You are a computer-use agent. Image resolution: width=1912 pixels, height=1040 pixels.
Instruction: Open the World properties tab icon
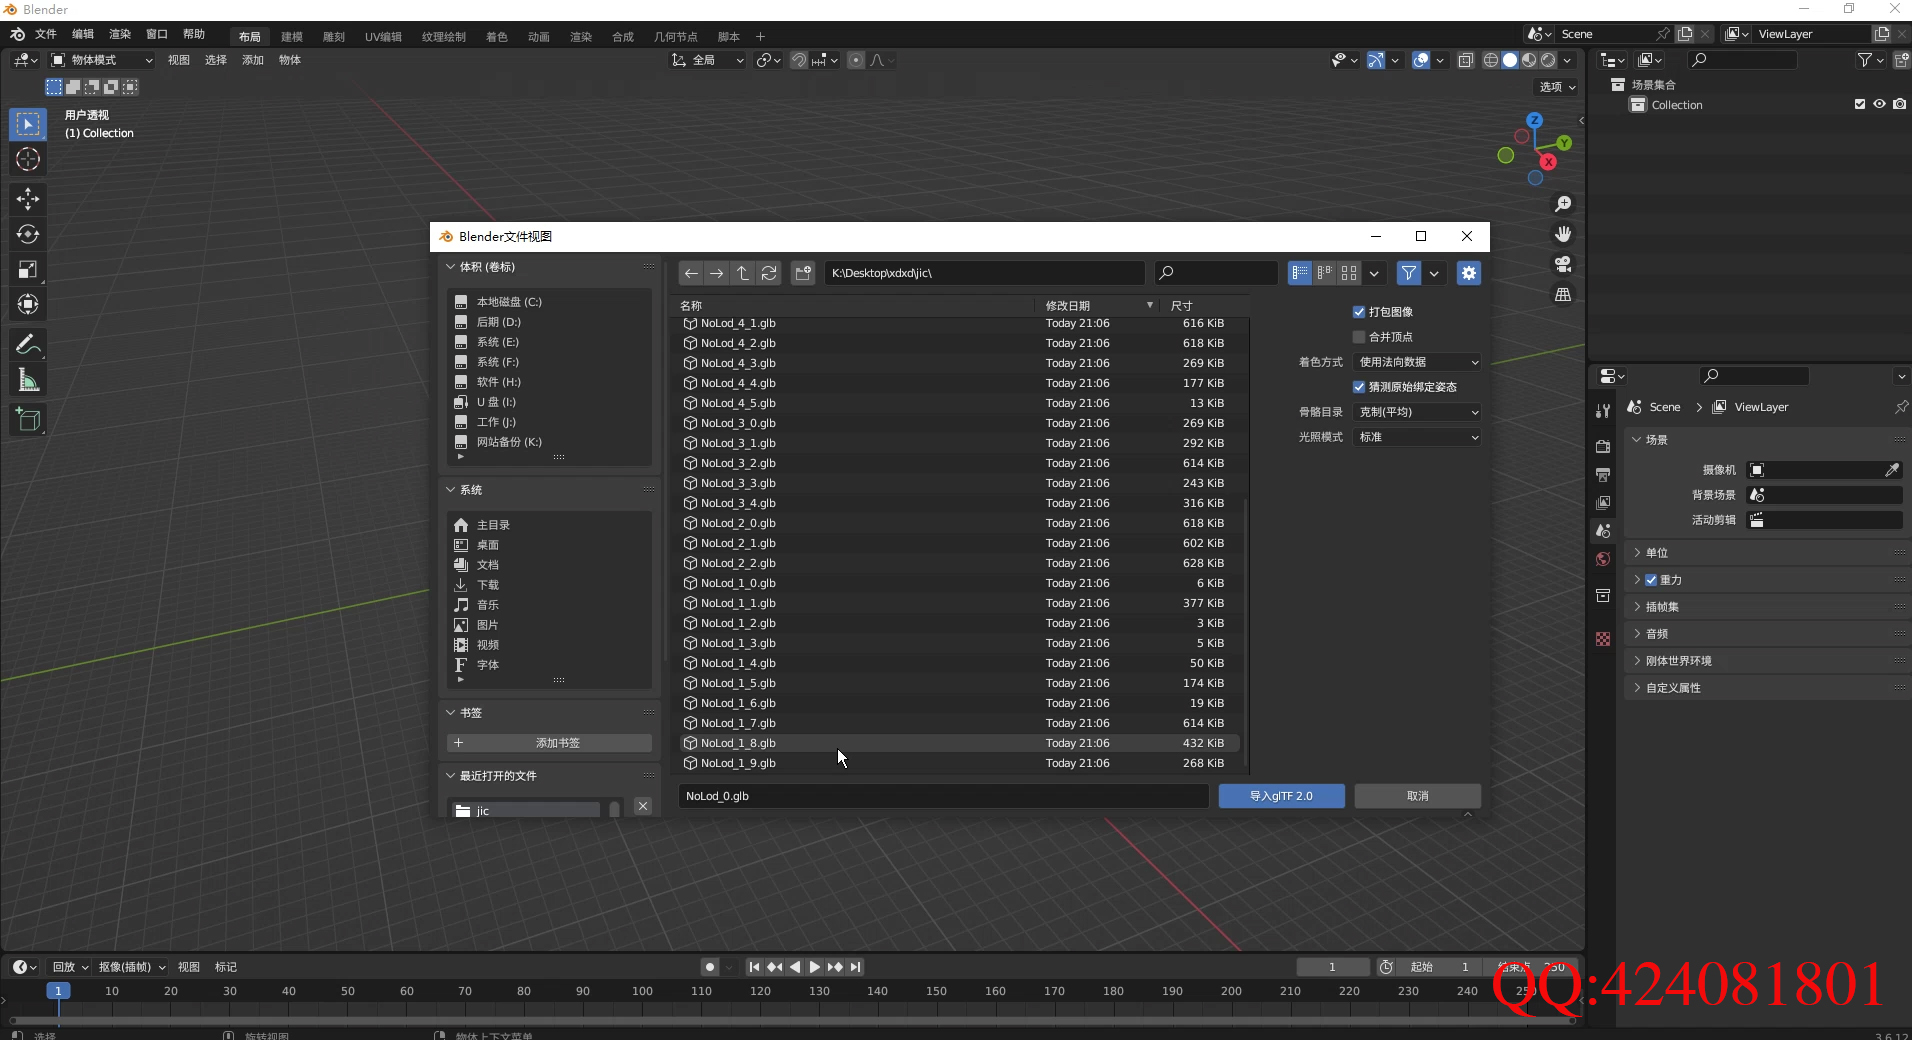1603,559
